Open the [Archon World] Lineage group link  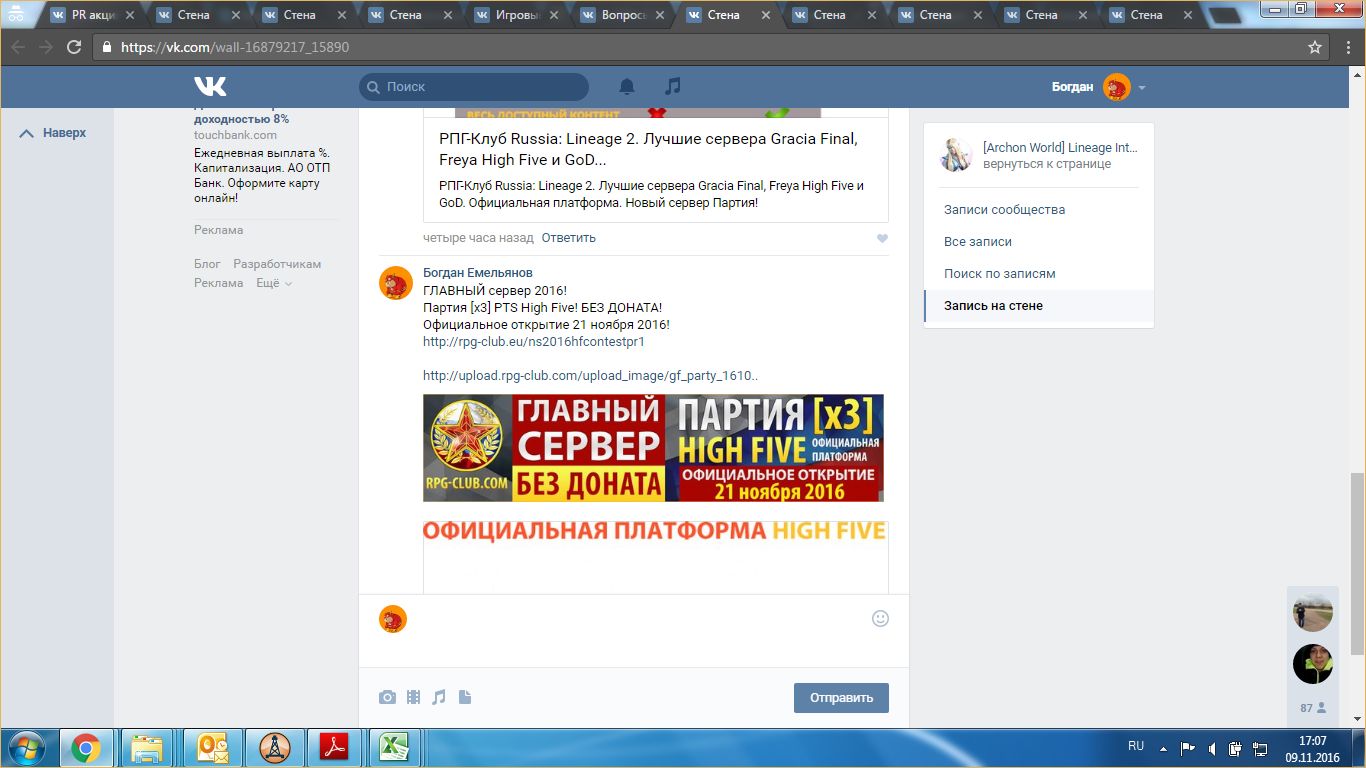(1060, 147)
